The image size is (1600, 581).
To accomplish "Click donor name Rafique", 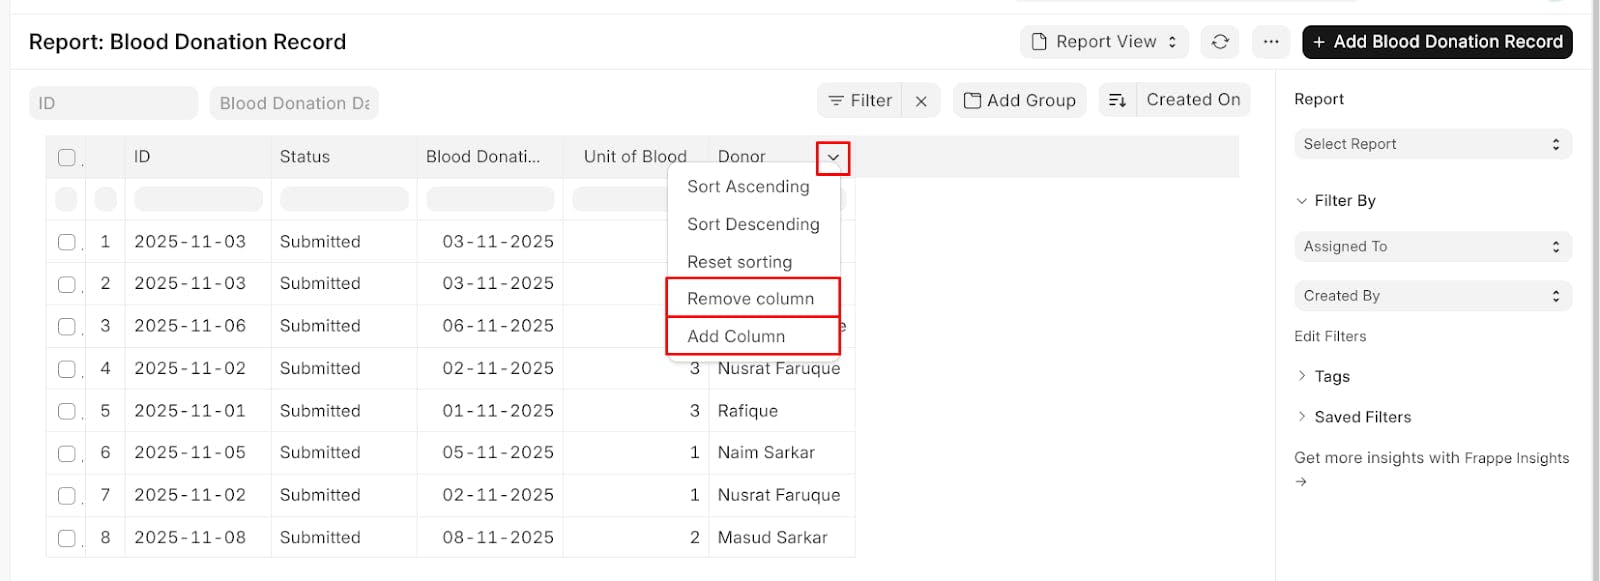I will pyautogui.click(x=748, y=411).
